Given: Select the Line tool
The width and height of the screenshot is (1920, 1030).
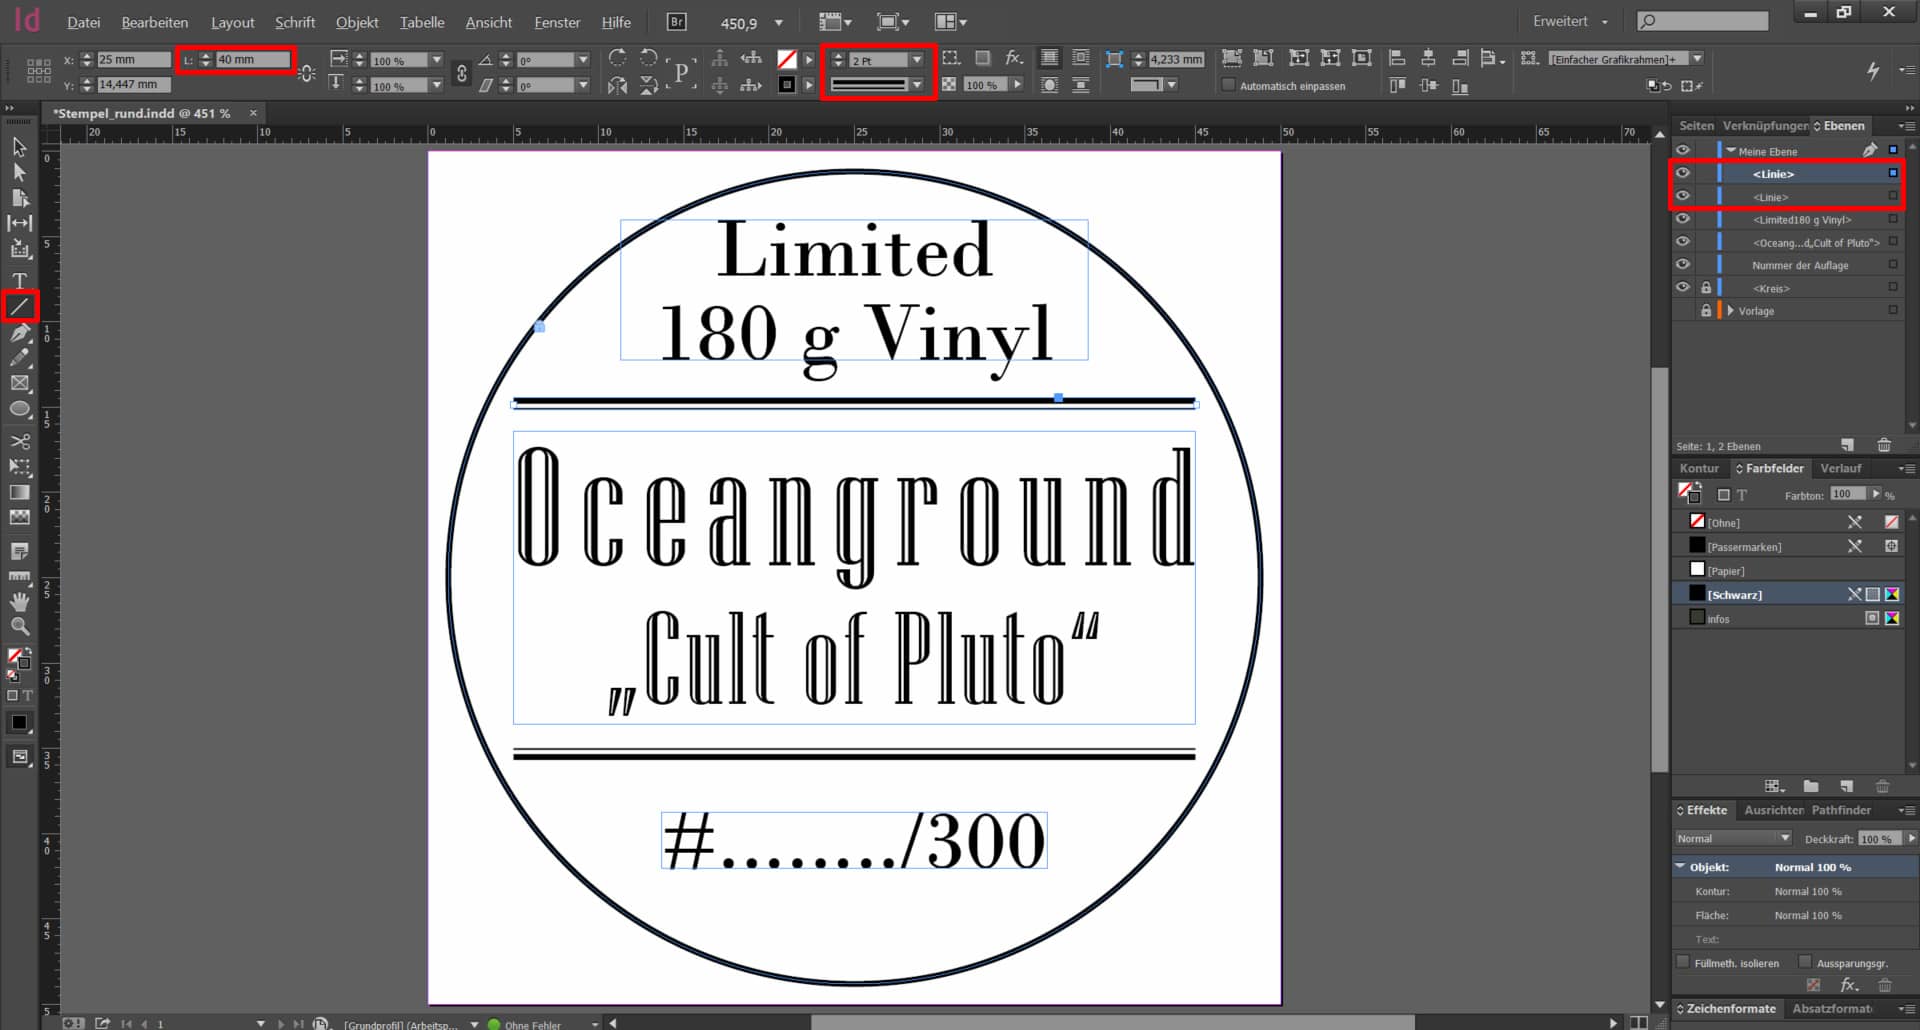Looking at the screenshot, I should pos(20,307).
